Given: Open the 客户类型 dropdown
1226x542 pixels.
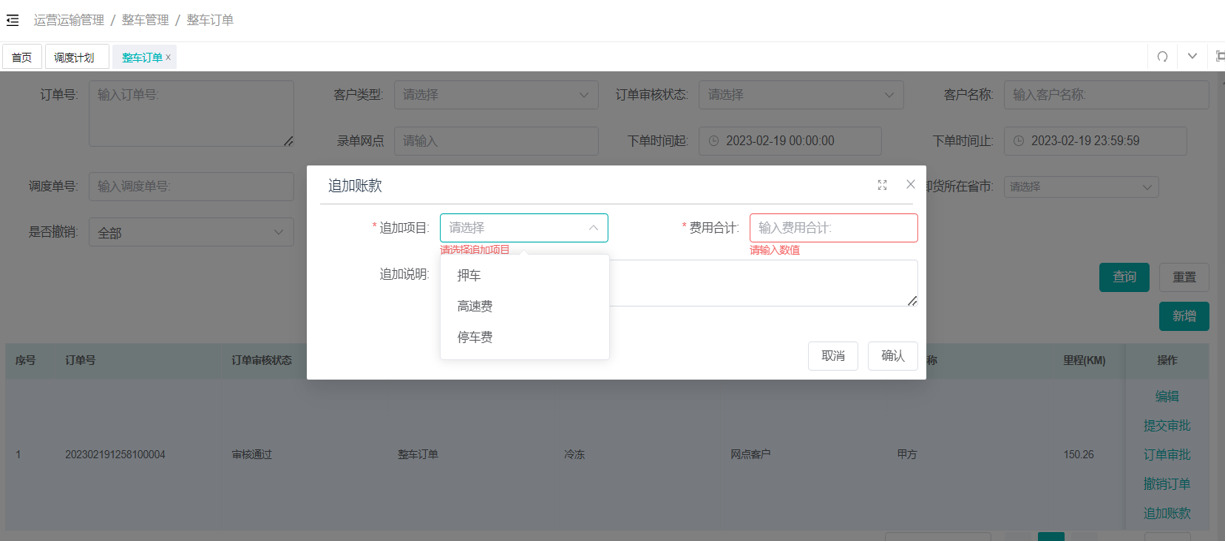Looking at the screenshot, I should (496, 95).
